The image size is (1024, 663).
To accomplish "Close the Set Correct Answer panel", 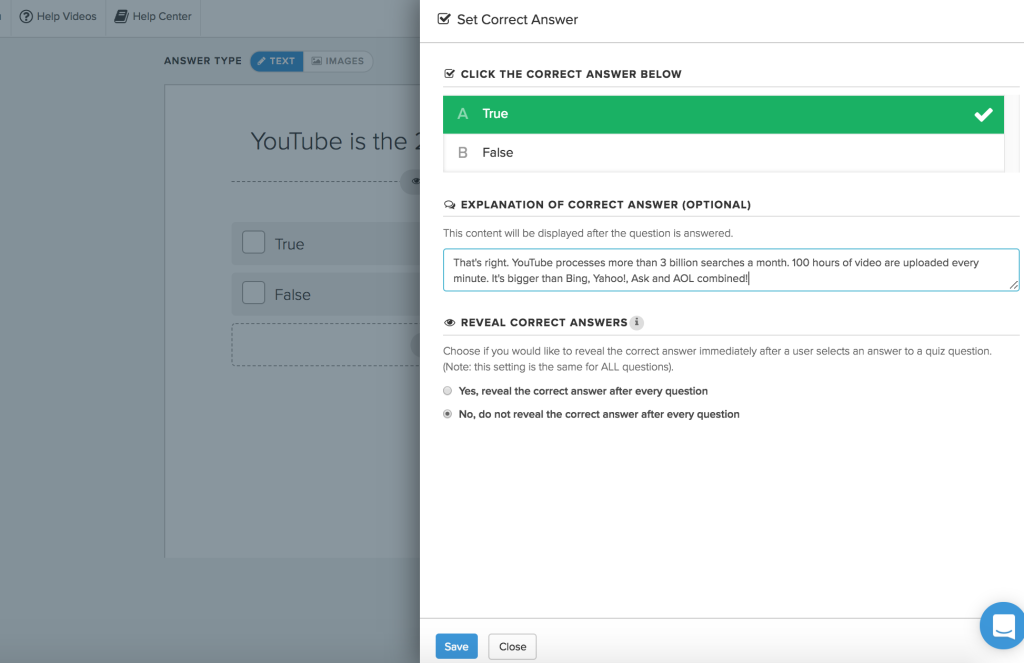I will click(512, 646).
